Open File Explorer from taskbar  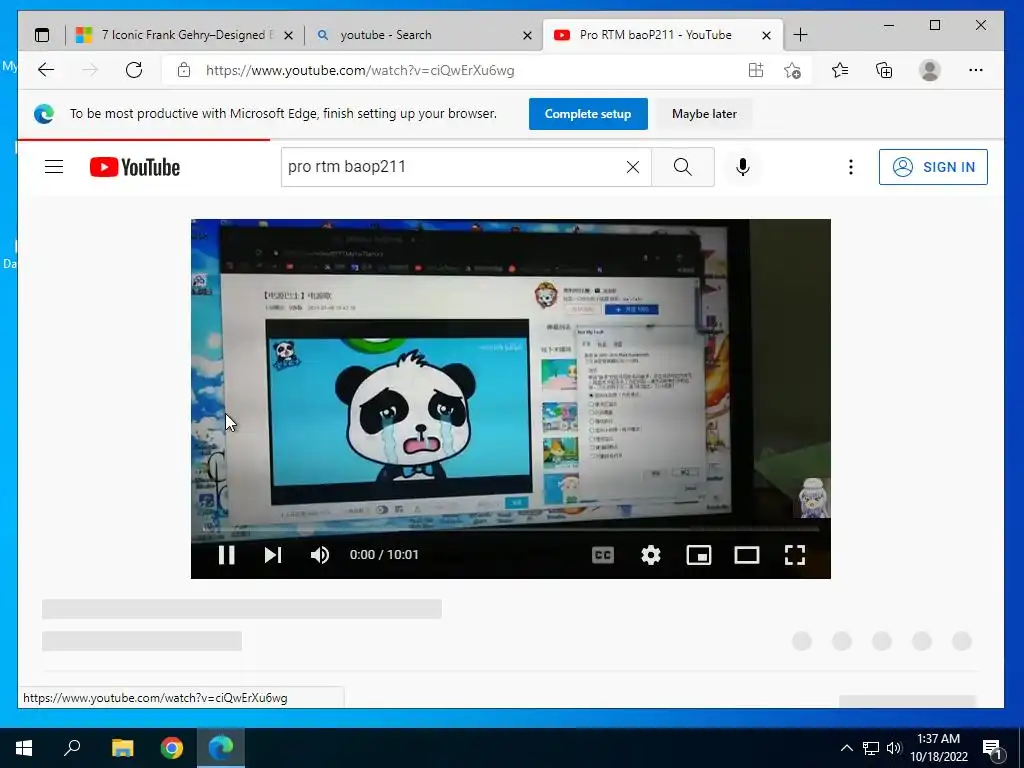tap(122, 748)
